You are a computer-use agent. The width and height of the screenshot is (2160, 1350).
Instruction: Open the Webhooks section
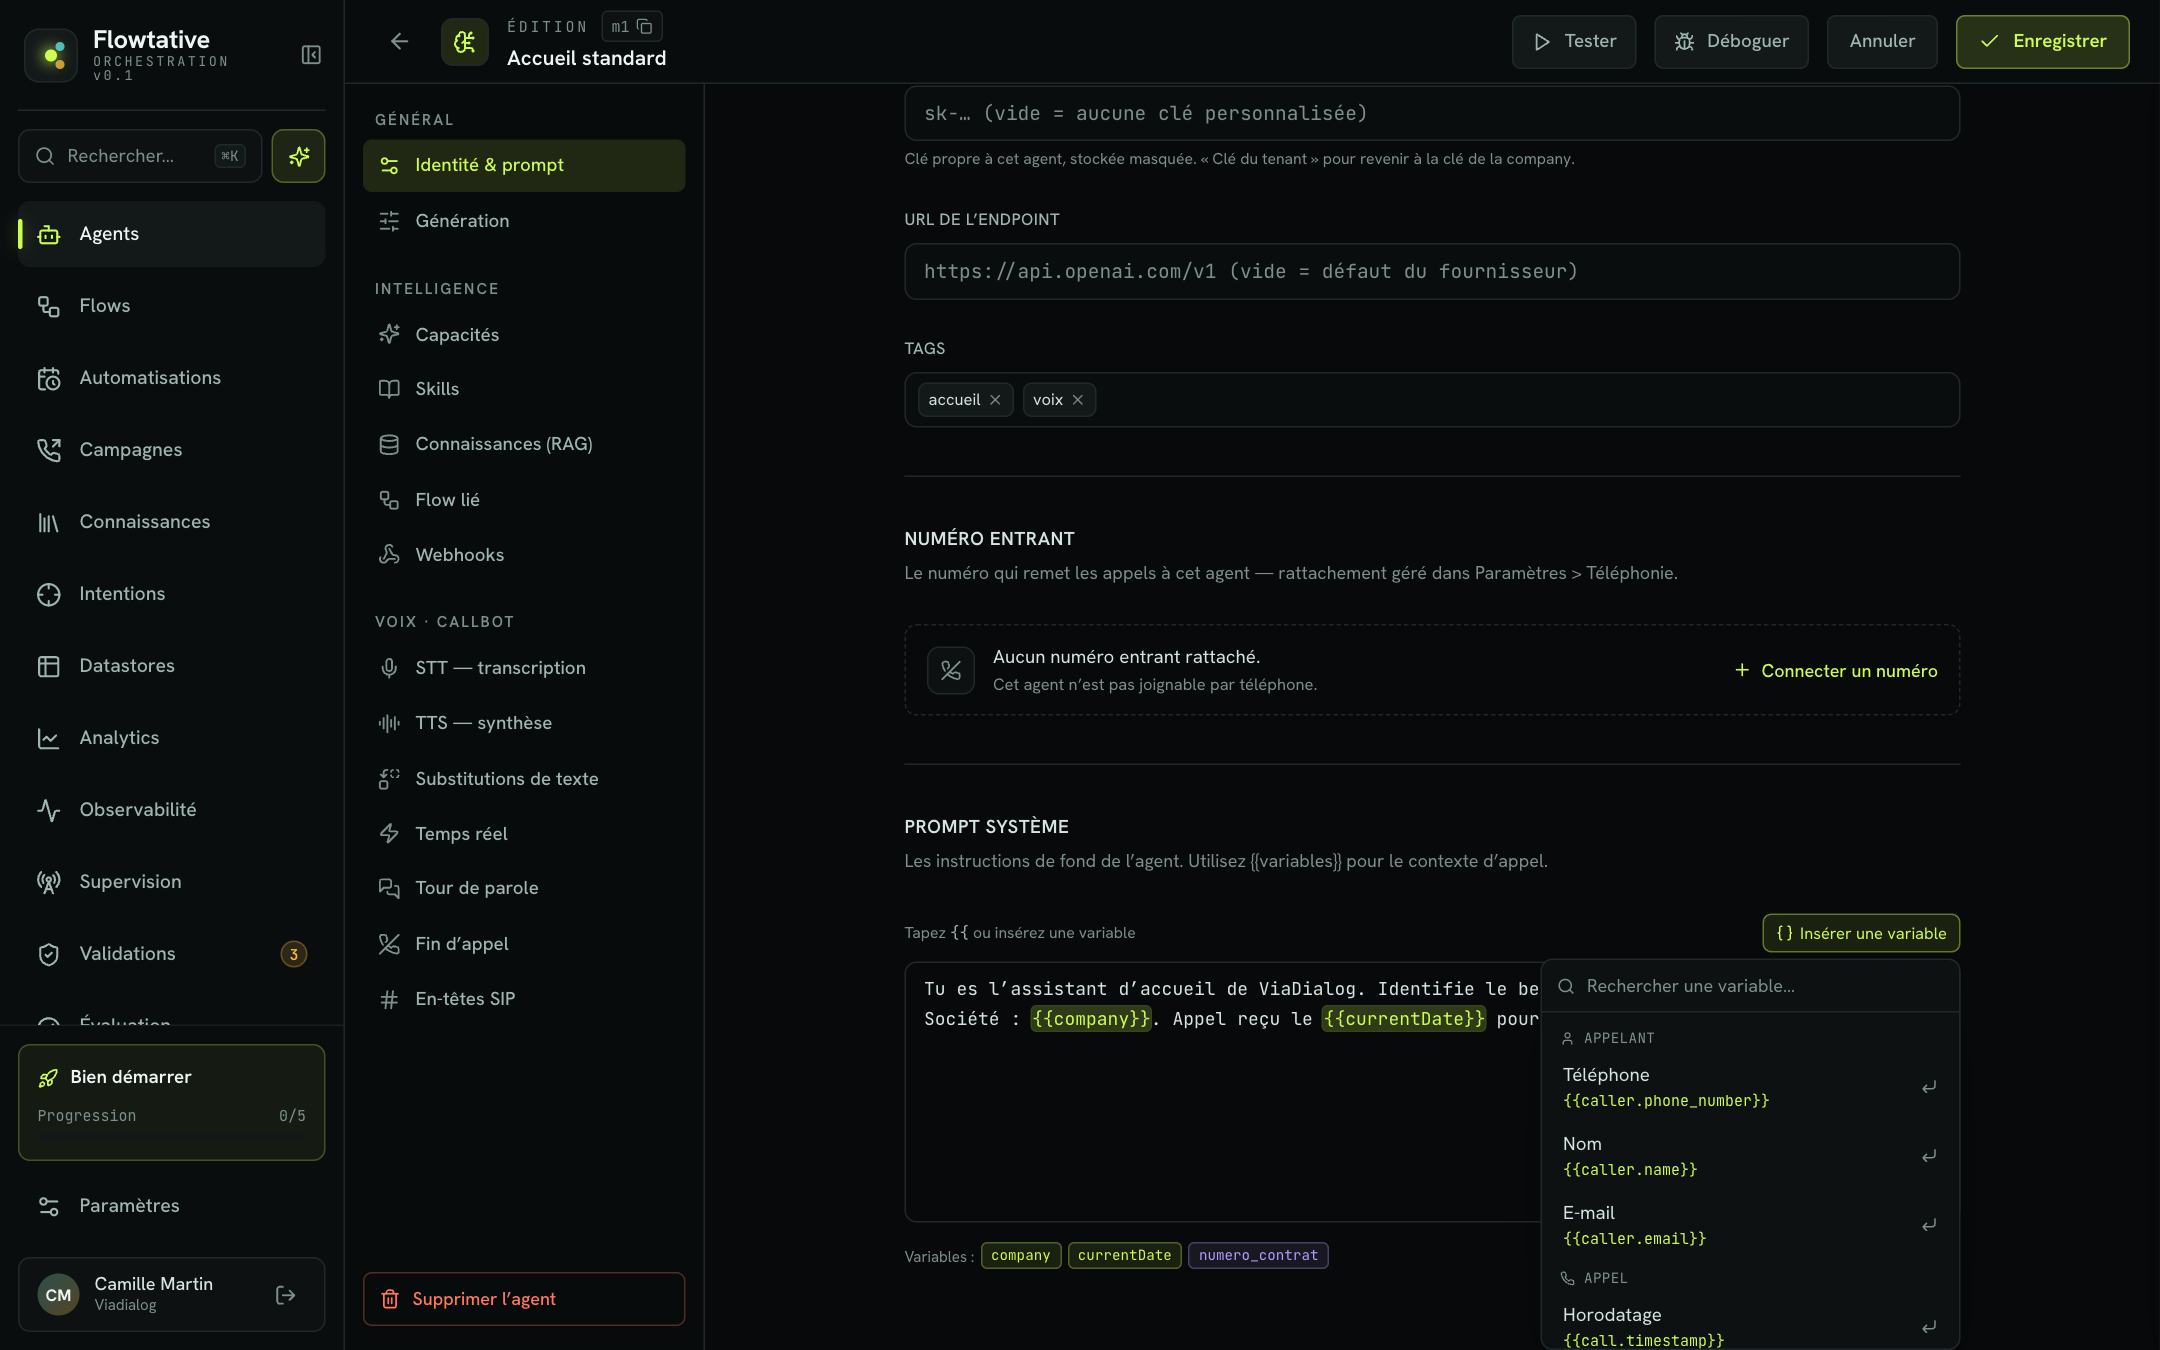click(x=524, y=555)
